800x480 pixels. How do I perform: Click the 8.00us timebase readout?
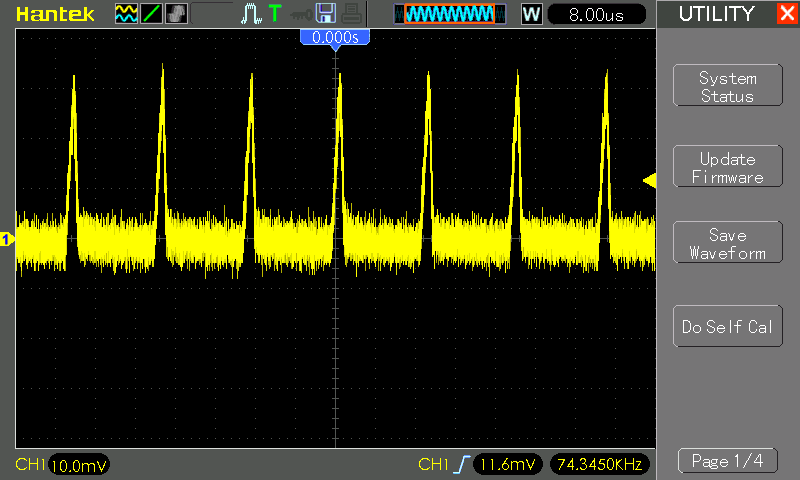[596, 14]
